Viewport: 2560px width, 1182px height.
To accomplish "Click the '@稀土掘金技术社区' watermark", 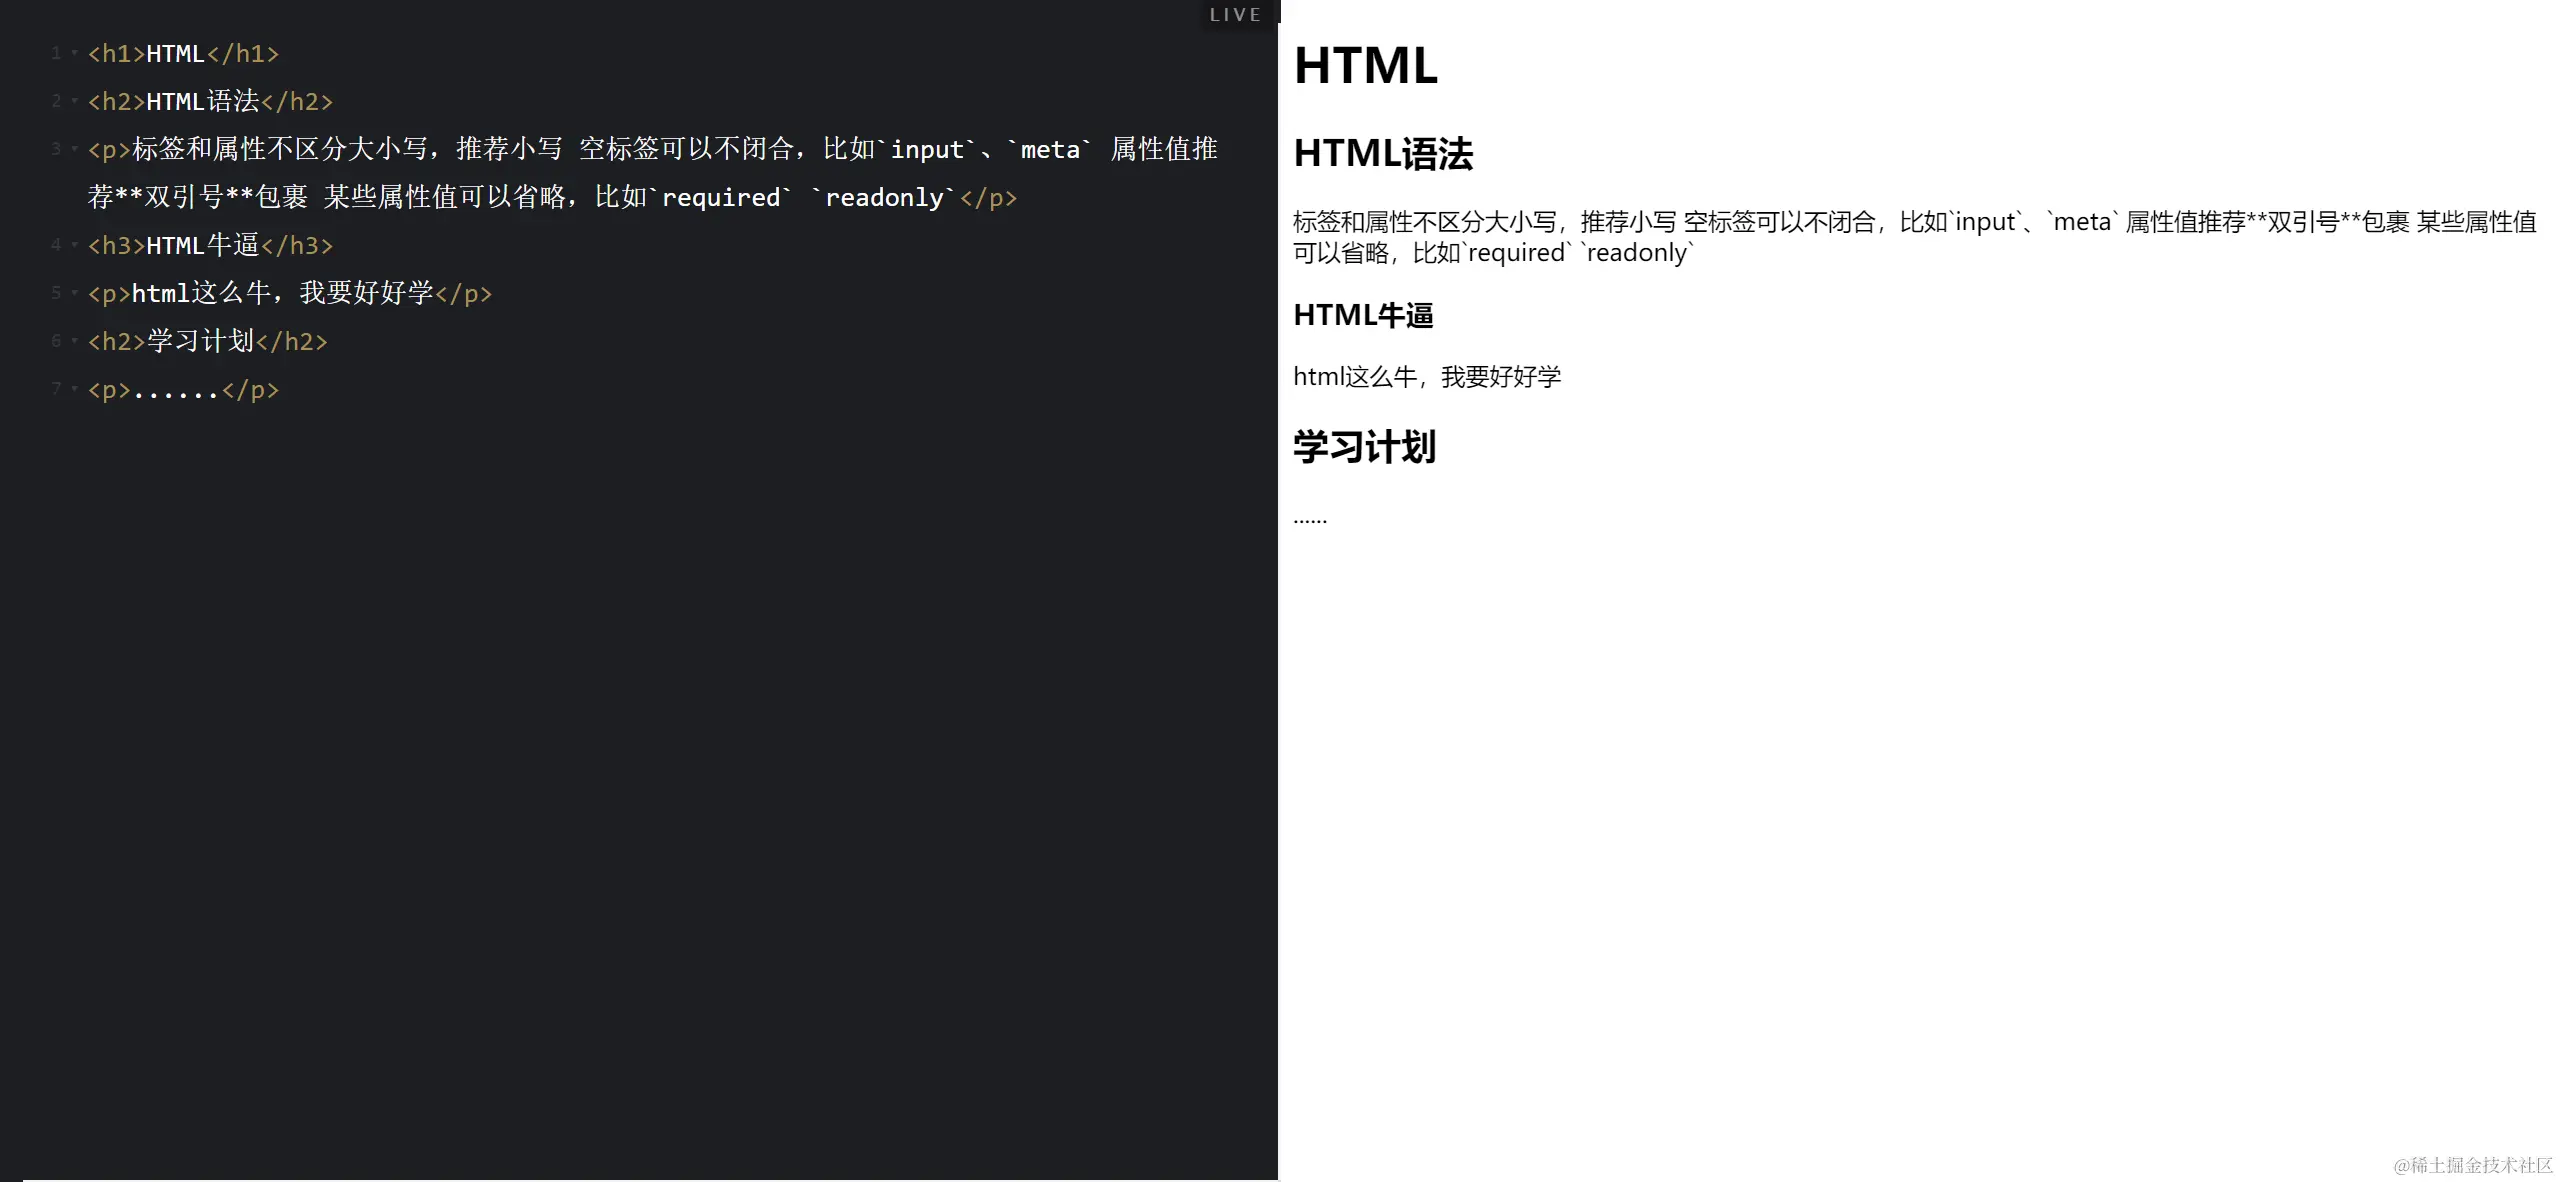I will (x=2472, y=1165).
